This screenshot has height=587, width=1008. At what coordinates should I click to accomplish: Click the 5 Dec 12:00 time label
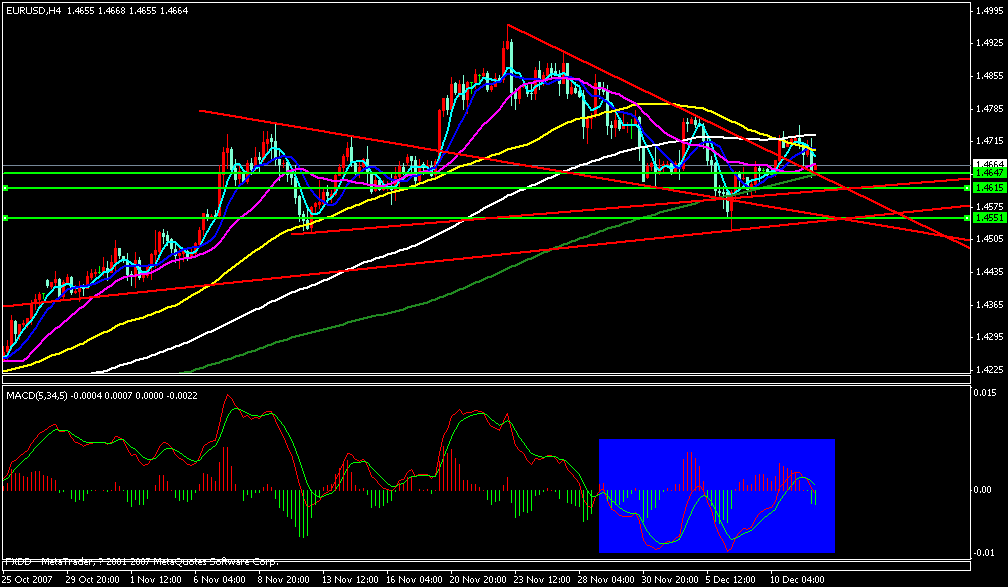point(730,580)
